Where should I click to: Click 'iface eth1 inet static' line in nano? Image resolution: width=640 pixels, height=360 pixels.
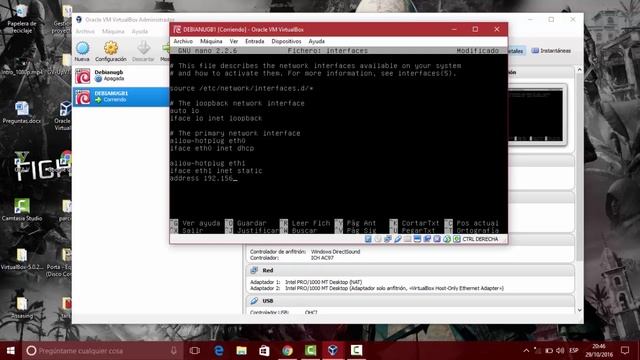tap(216, 171)
